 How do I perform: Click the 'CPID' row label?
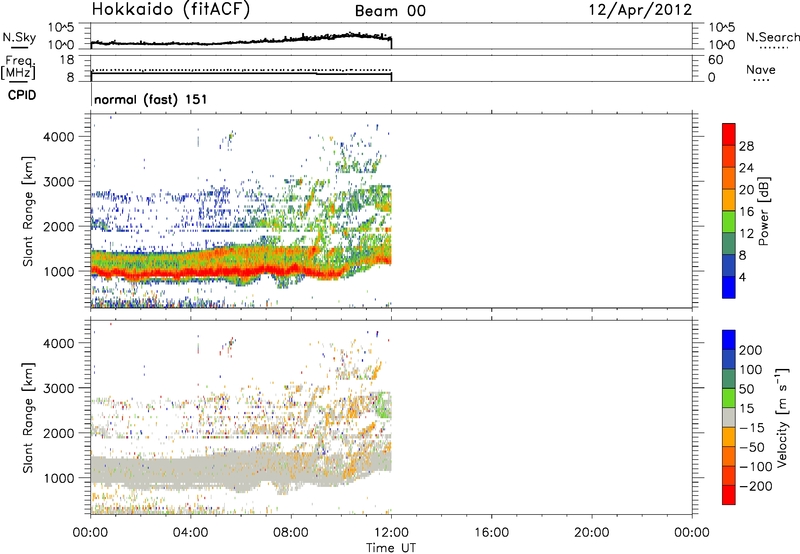click(22, 95)
